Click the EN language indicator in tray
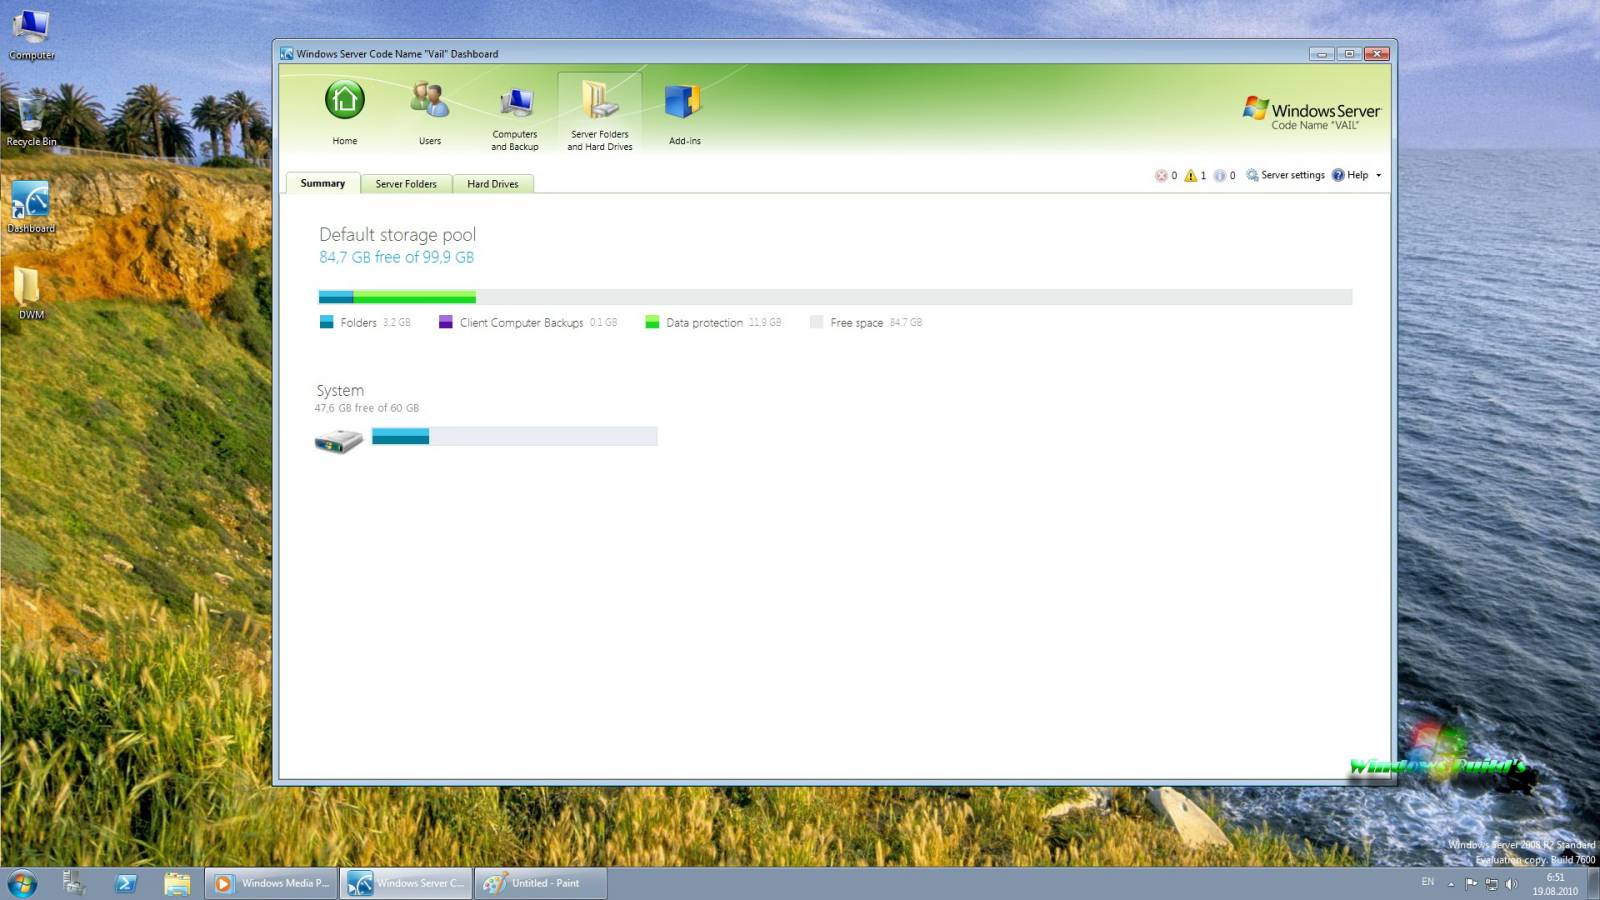The image size is (1600, 900). point(1428,882)
